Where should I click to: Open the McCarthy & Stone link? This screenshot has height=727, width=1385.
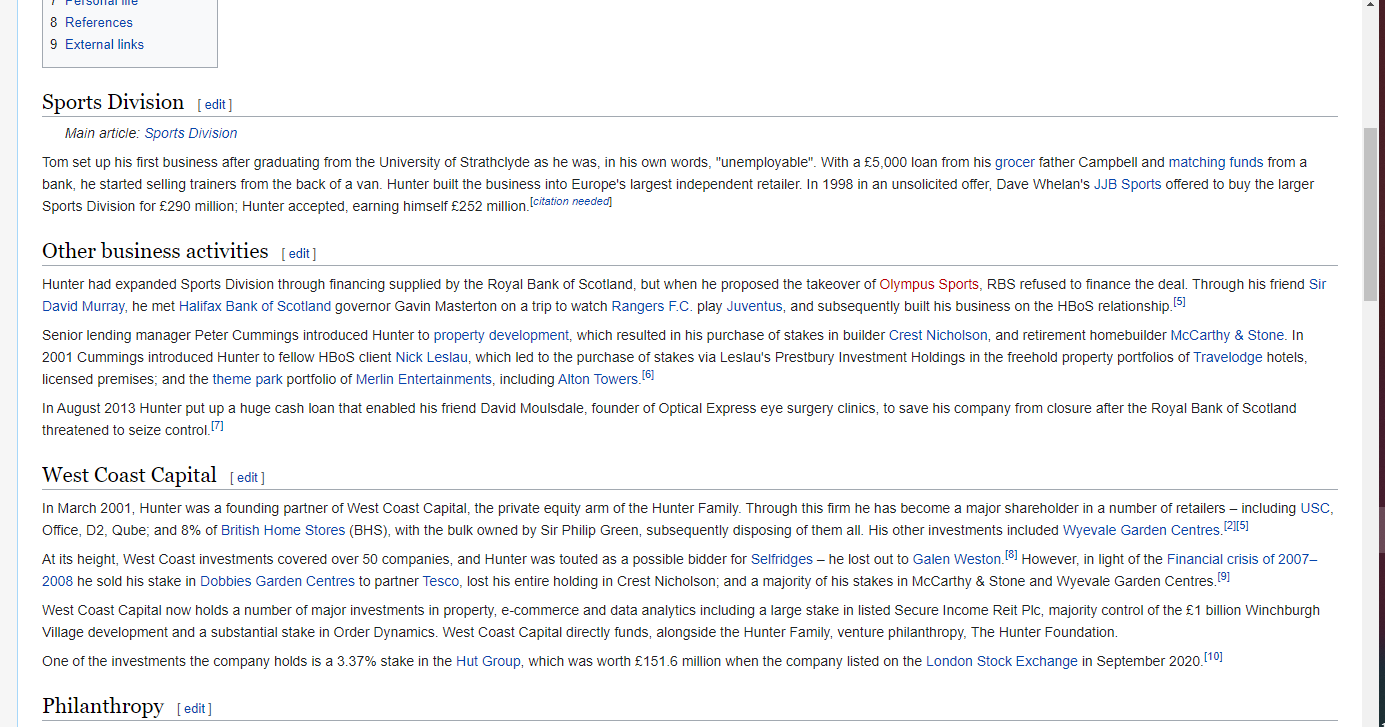click(x=1227, y=335)
